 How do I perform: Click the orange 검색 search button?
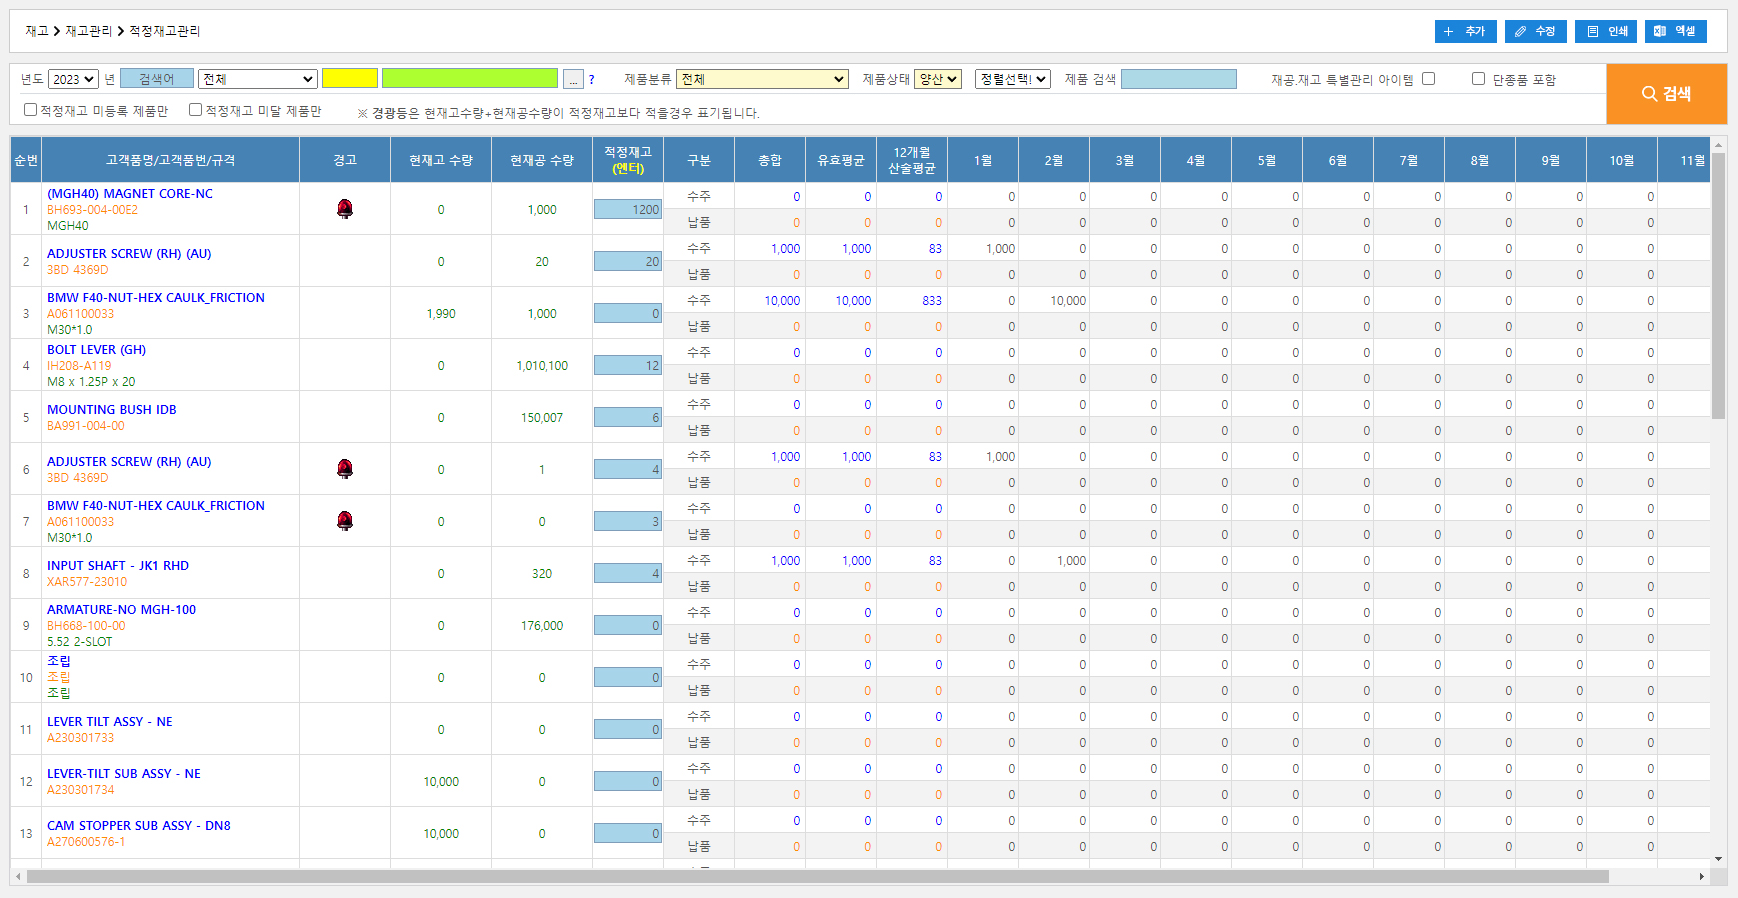[1666, 94]
